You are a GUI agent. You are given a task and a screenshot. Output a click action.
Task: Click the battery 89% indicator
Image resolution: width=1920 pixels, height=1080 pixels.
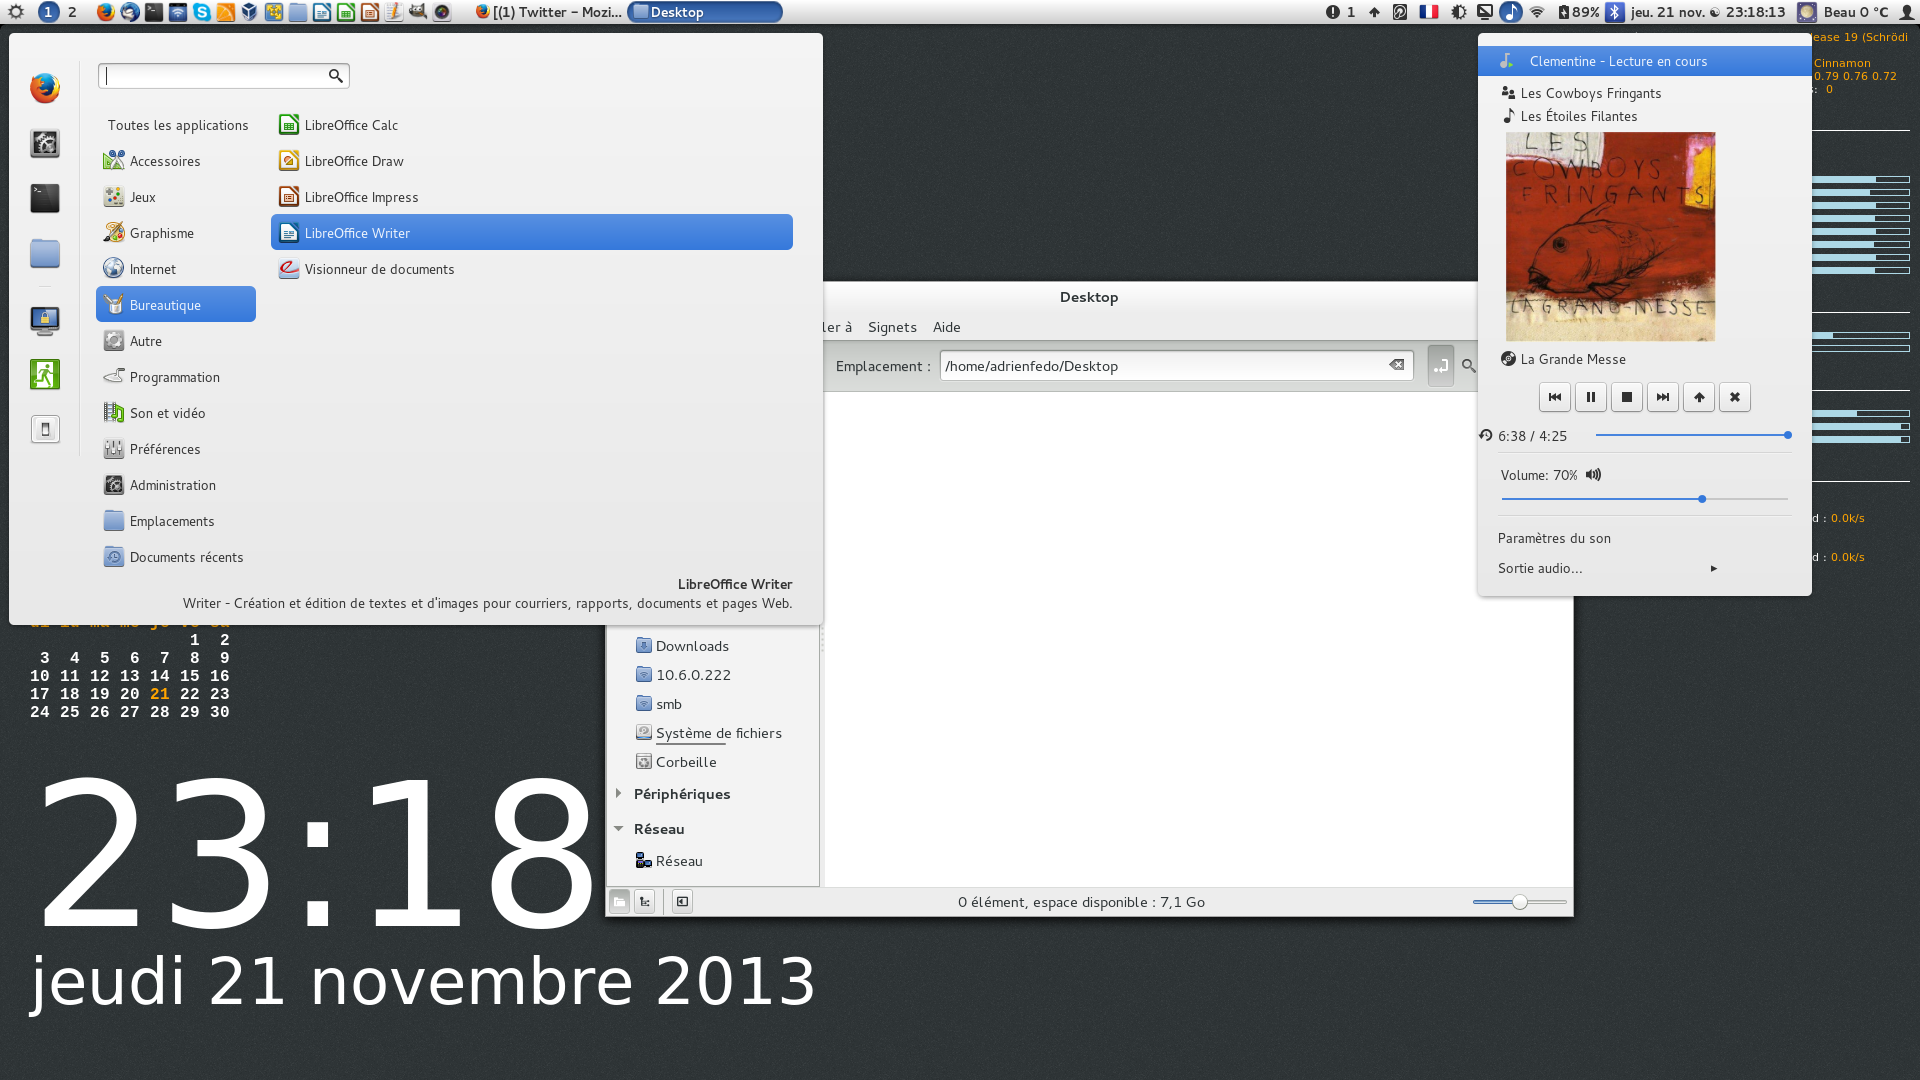[x=1578, y=12]
